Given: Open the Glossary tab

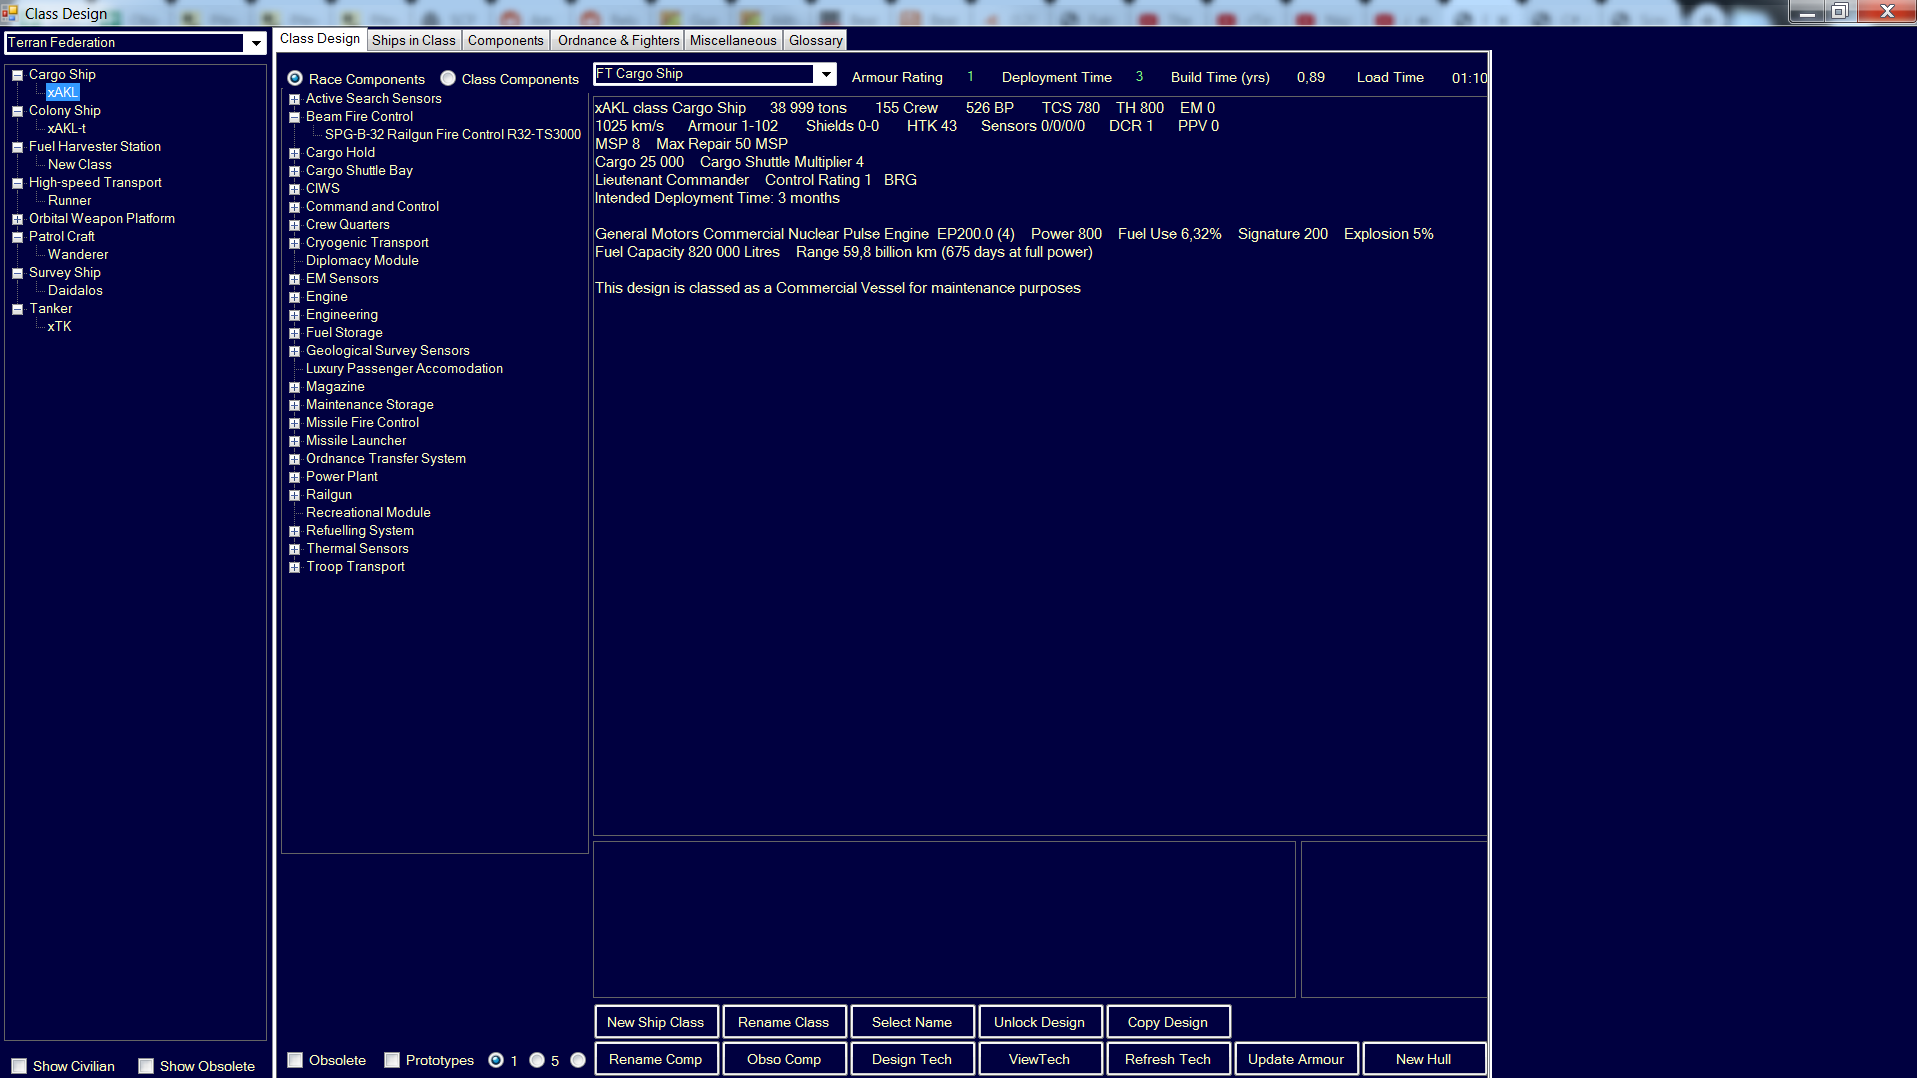Looking at the screenshot, I should point(816,41).
